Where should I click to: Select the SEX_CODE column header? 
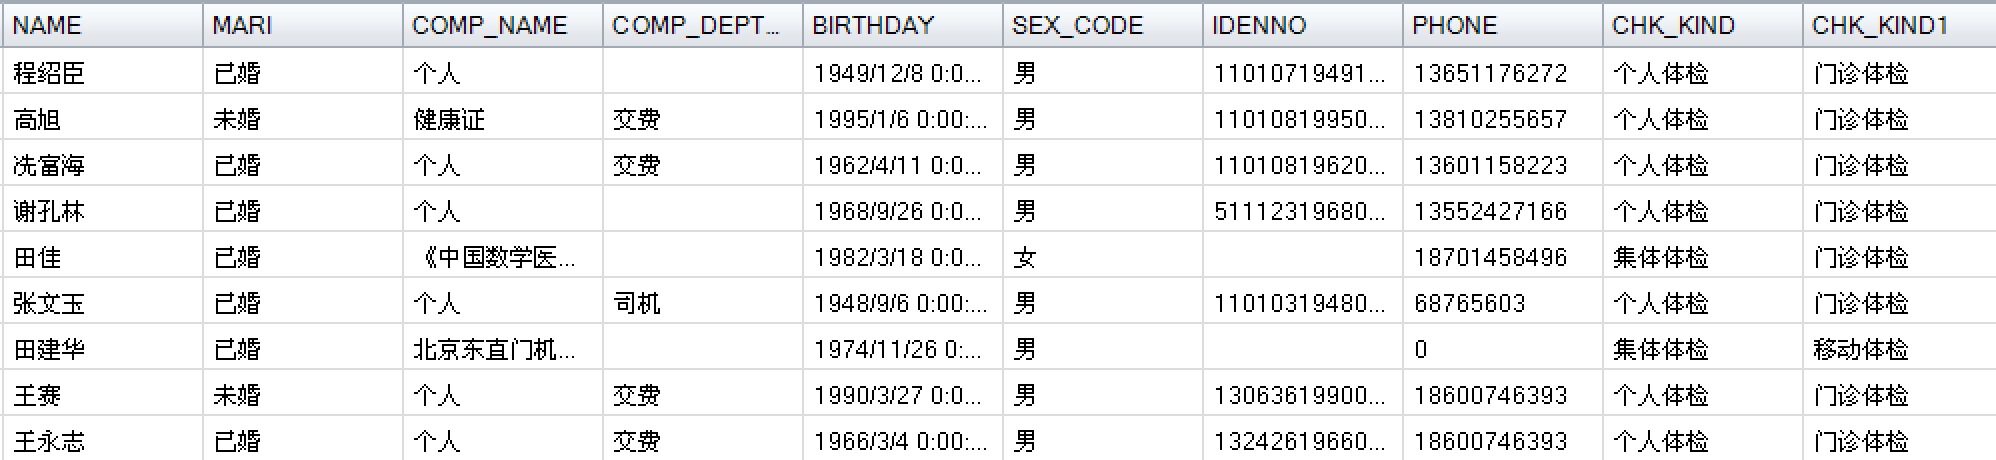pos(1102,25)
